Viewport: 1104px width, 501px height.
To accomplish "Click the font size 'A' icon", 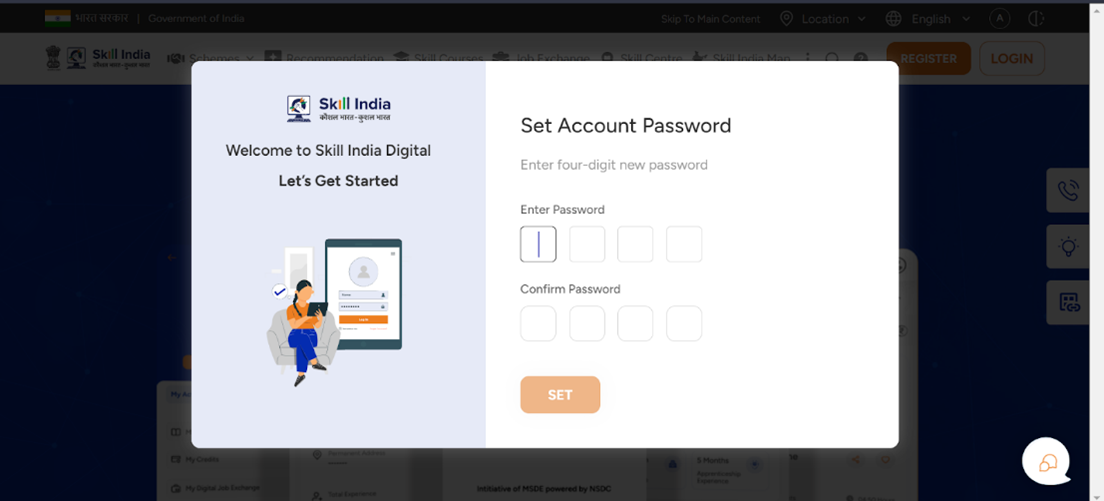I will (999, 19).
